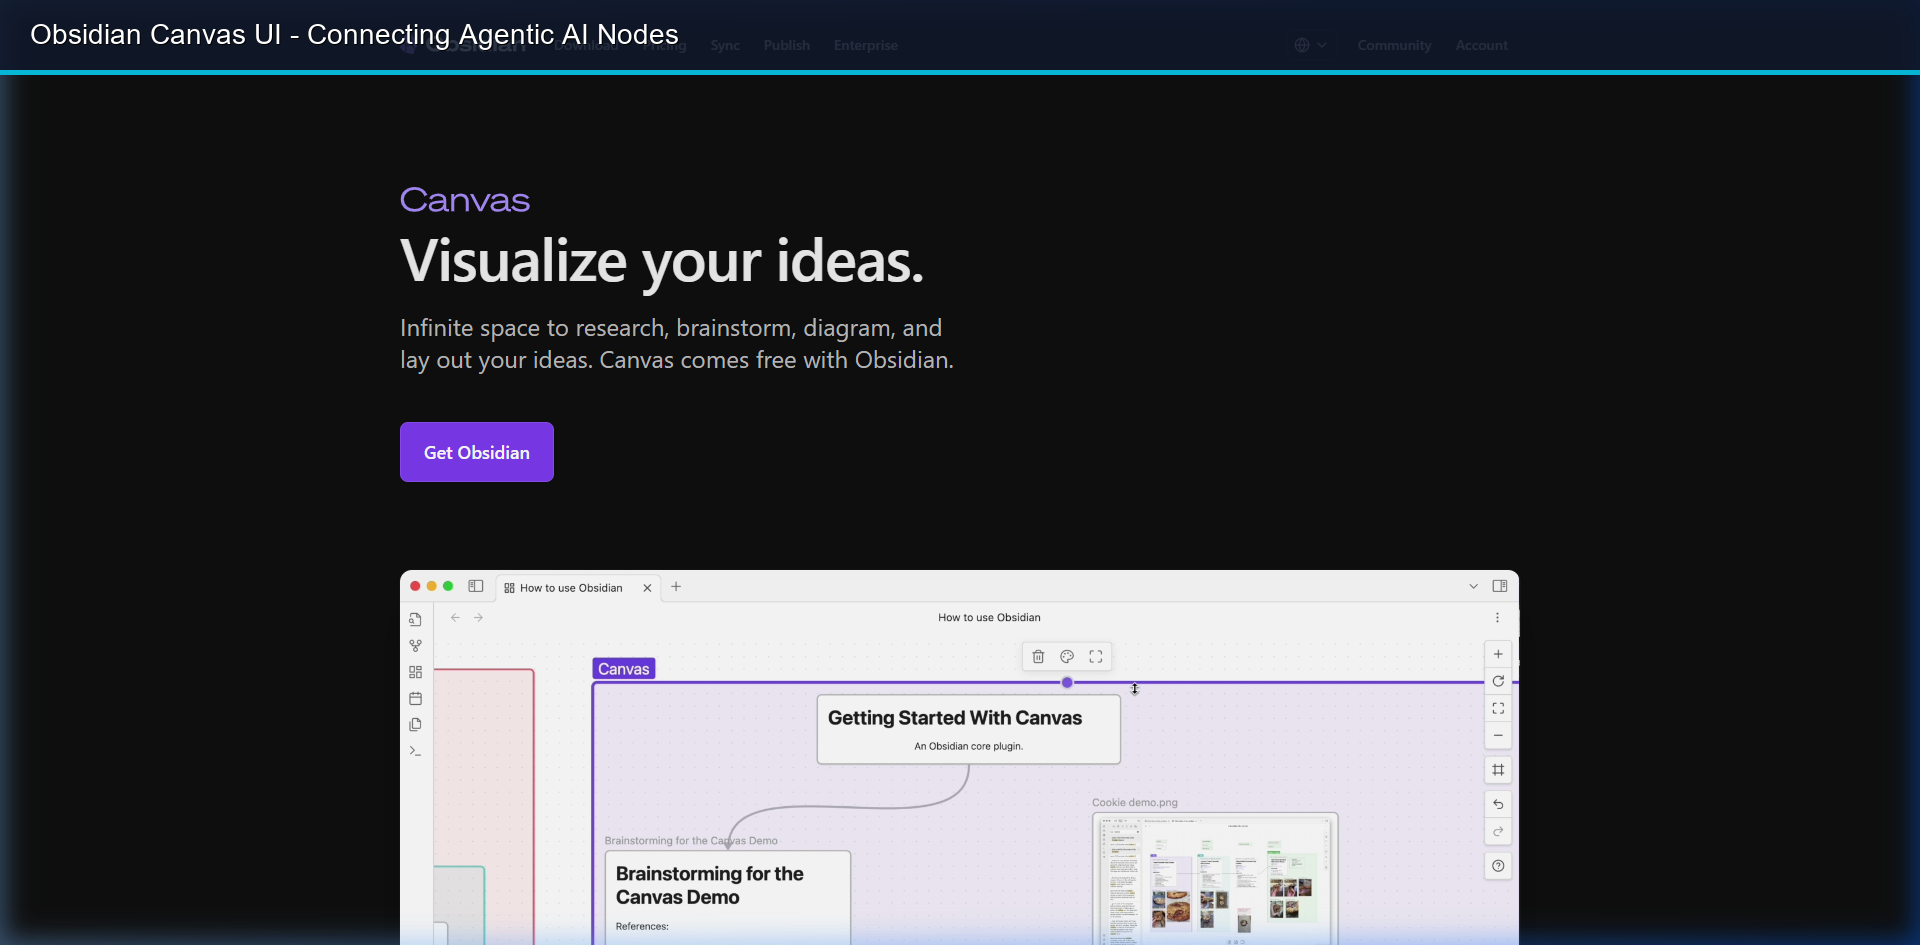The width and height of the screenshot is (1920, 945).
Task: Click the Get Obsidian button
Action: click(x=477, y=452)
